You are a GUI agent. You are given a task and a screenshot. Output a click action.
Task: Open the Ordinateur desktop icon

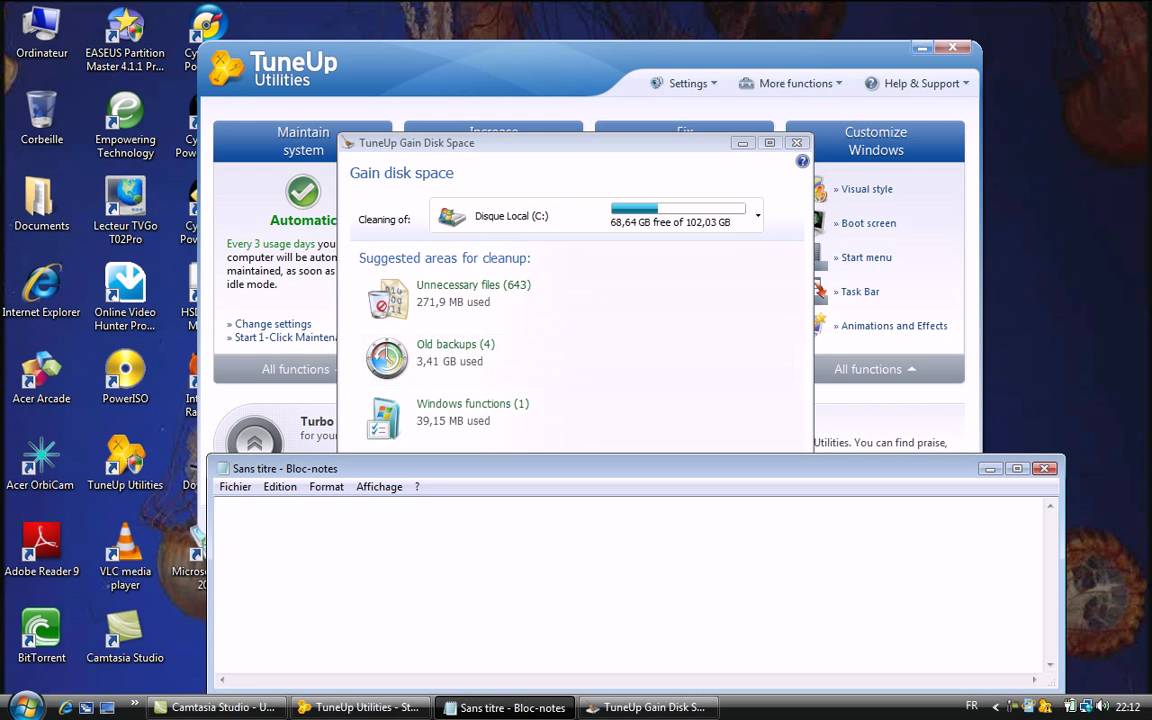41,33
